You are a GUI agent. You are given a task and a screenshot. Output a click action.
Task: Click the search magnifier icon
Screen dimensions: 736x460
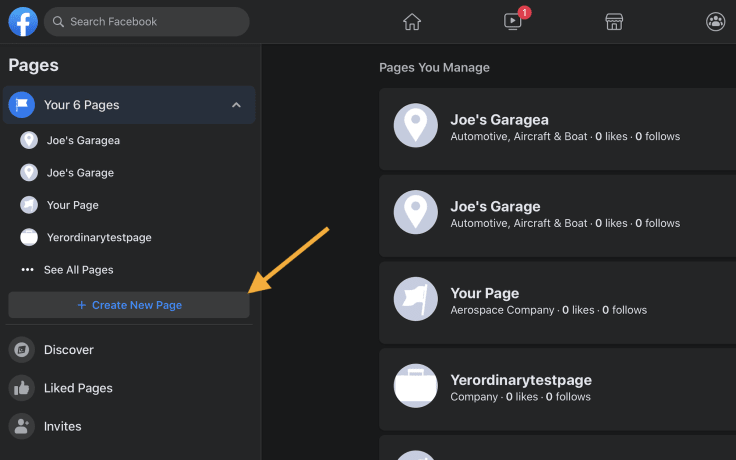pos(58,22)
